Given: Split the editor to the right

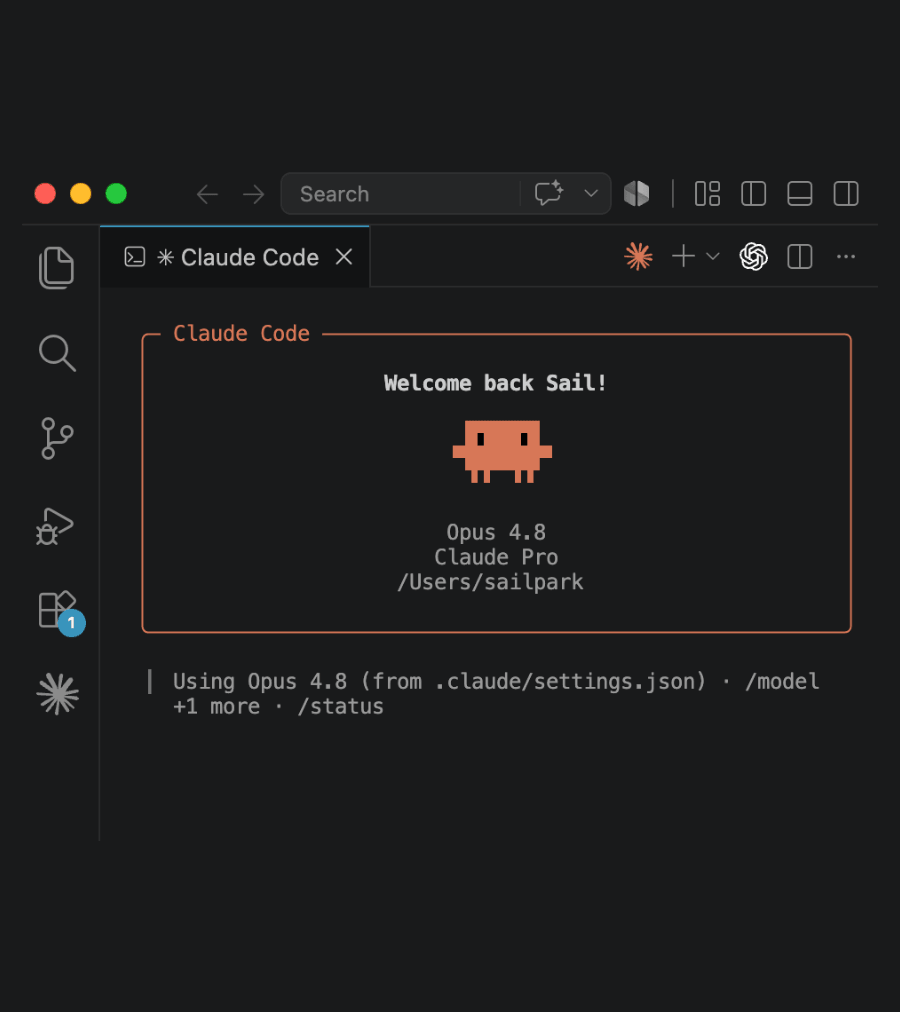Looking at the screenshot, I should (800, 257).
